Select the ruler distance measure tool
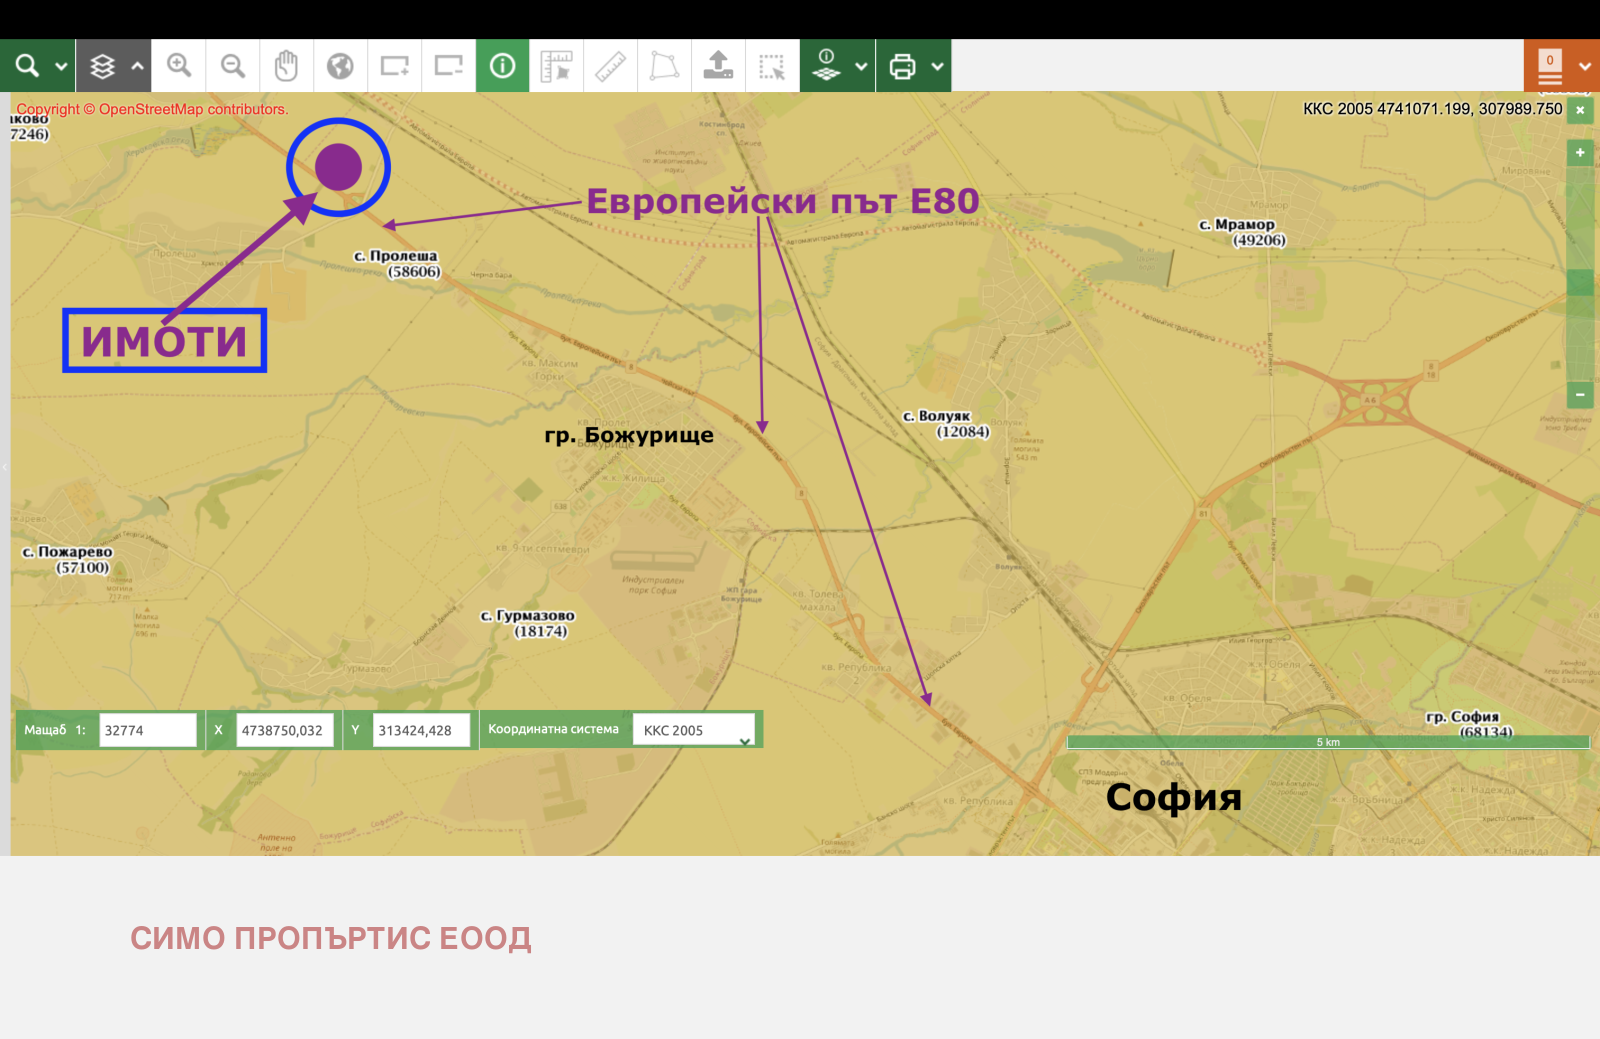 (x=610, y=66)
